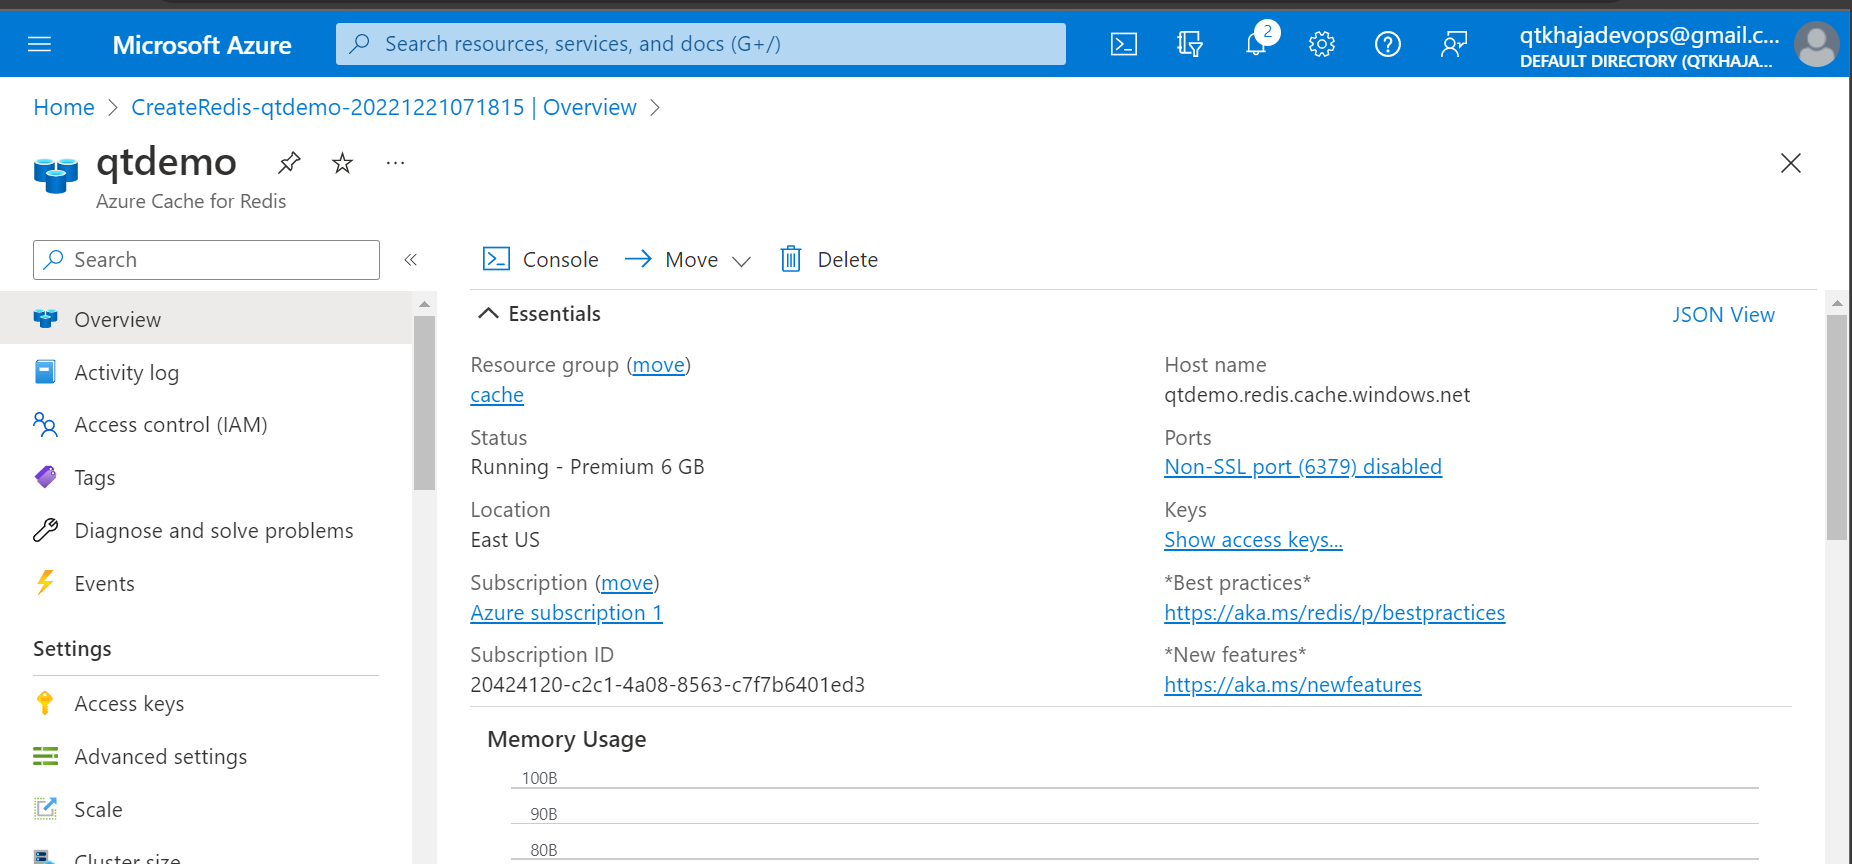1852x864 pixels.
Task: Expand the Move dropdown
Action: (x=688, y=260)
